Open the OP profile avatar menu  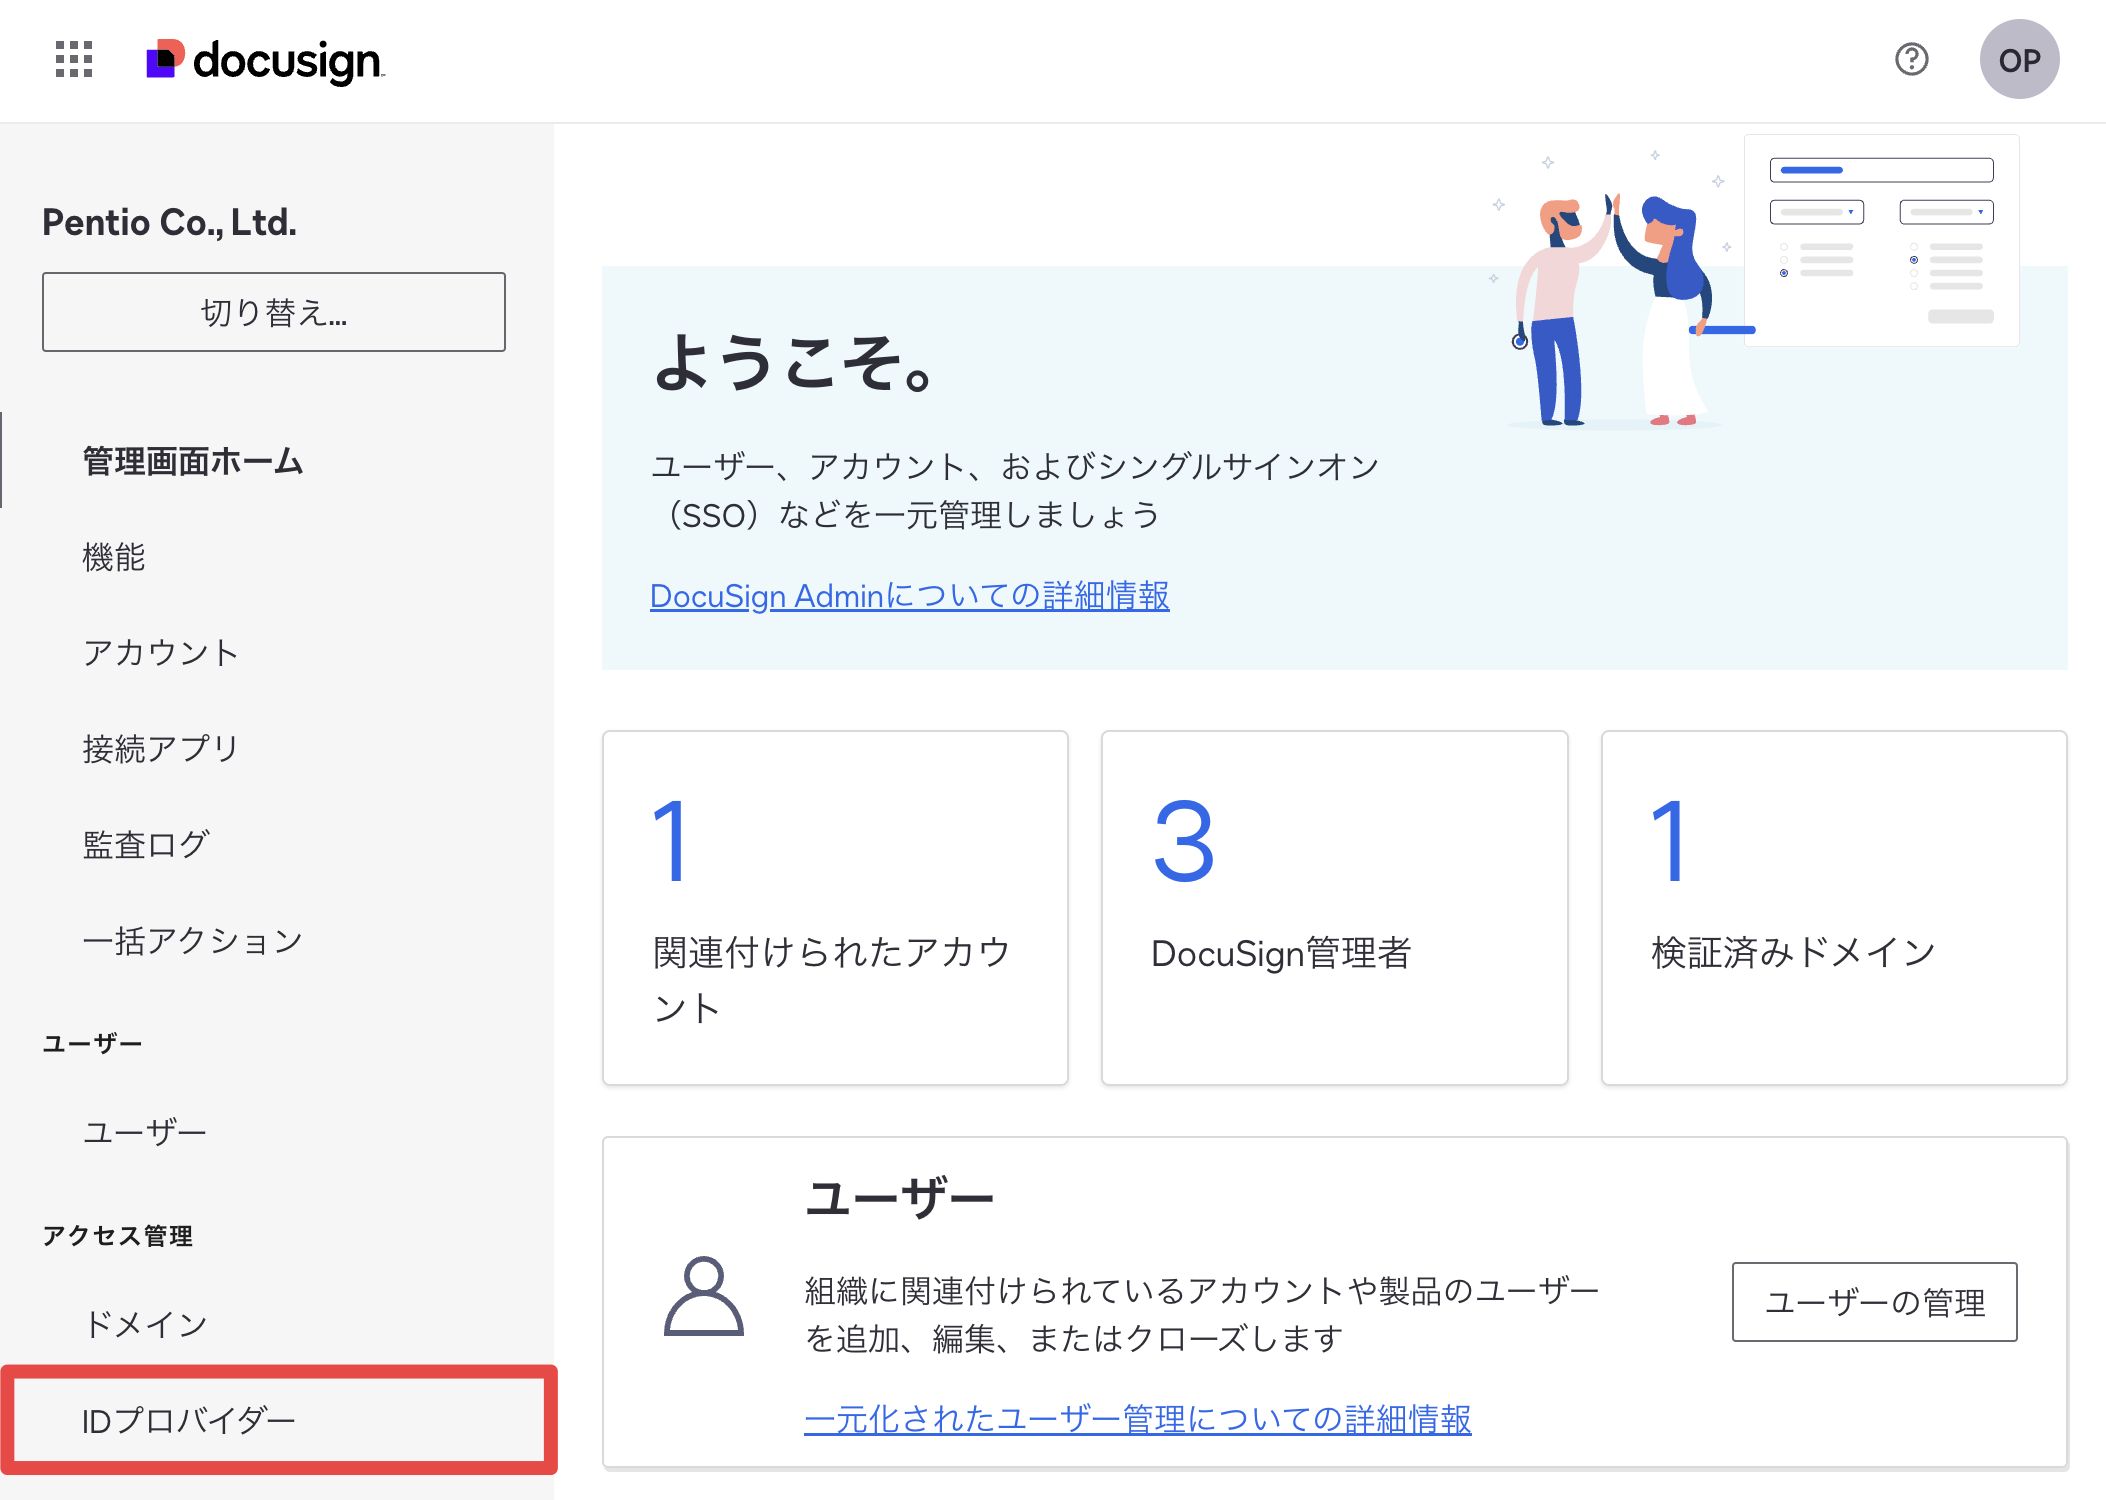click(x=2019, y=60)
